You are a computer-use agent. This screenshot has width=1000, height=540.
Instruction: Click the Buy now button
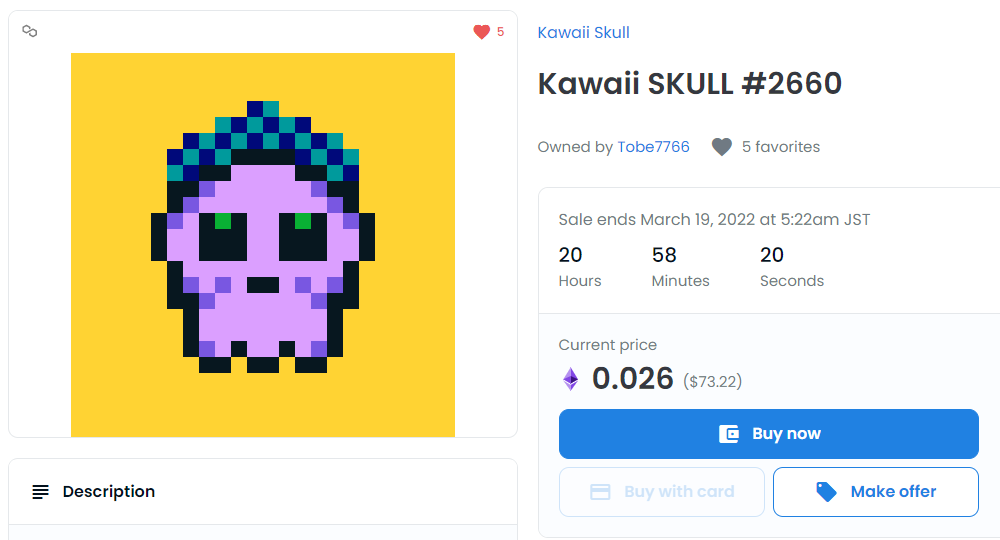(768, 434)
